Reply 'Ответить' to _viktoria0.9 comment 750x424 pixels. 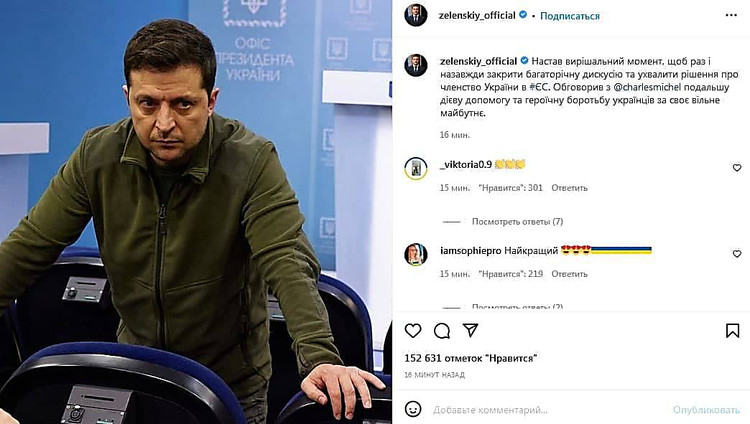point(569,188)
